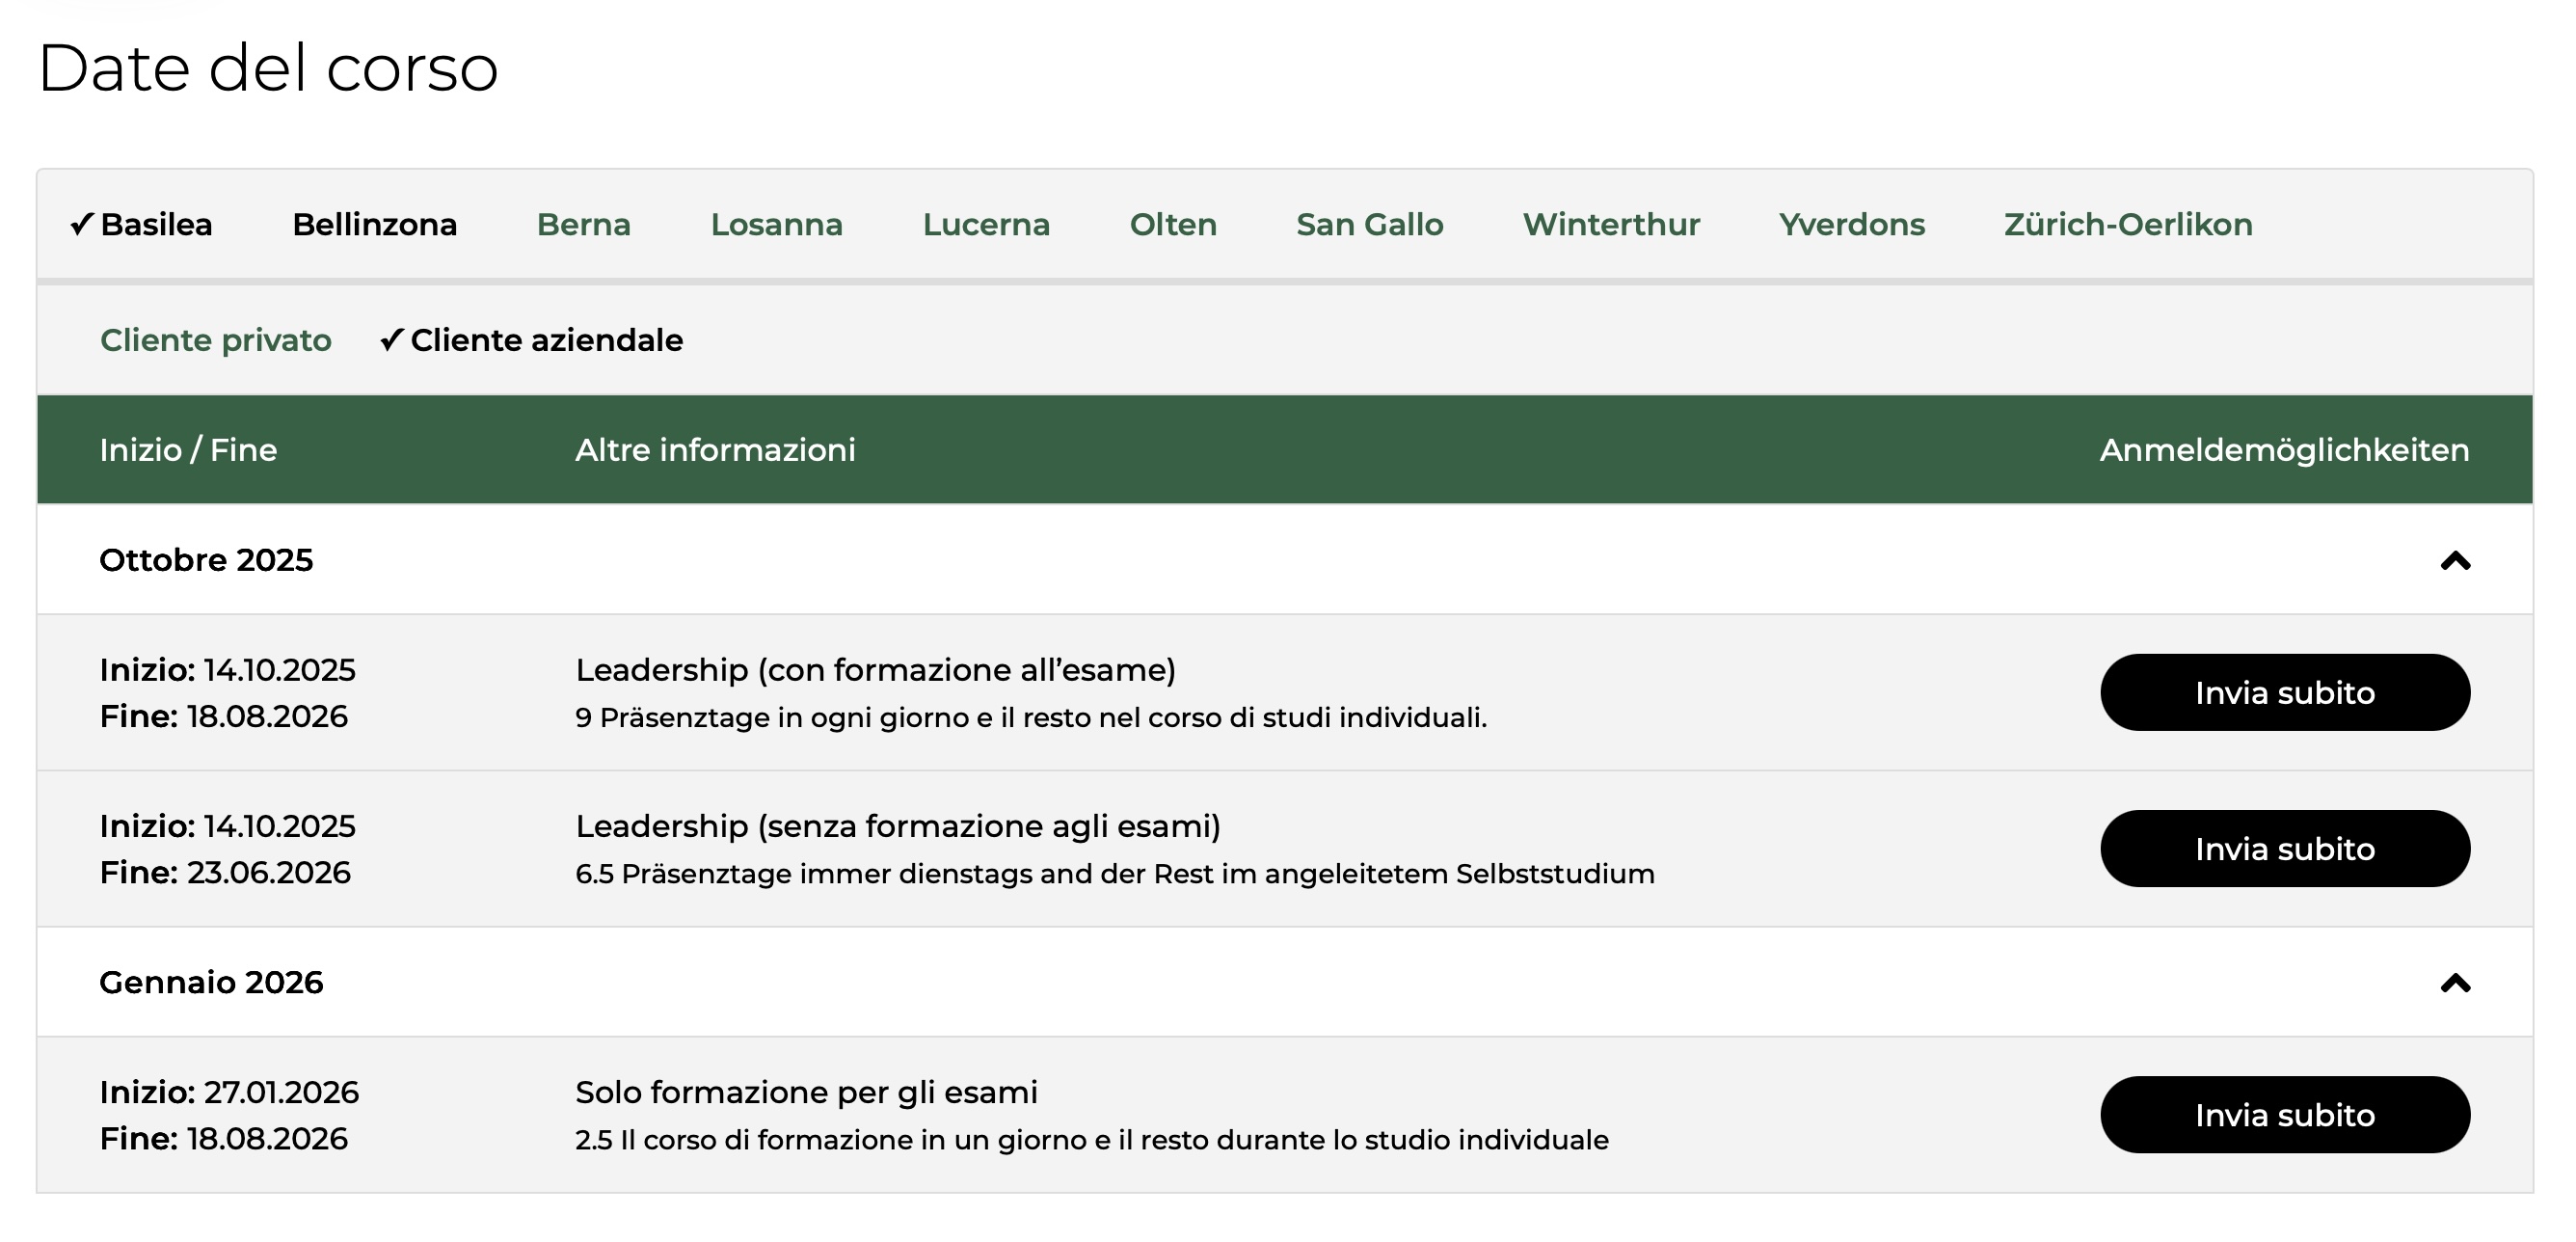This screenshot has height=1242, width=2576.
Task: Switch to the Bellinzona location tab
Action: pyautogui.click(x=375, y=224)
